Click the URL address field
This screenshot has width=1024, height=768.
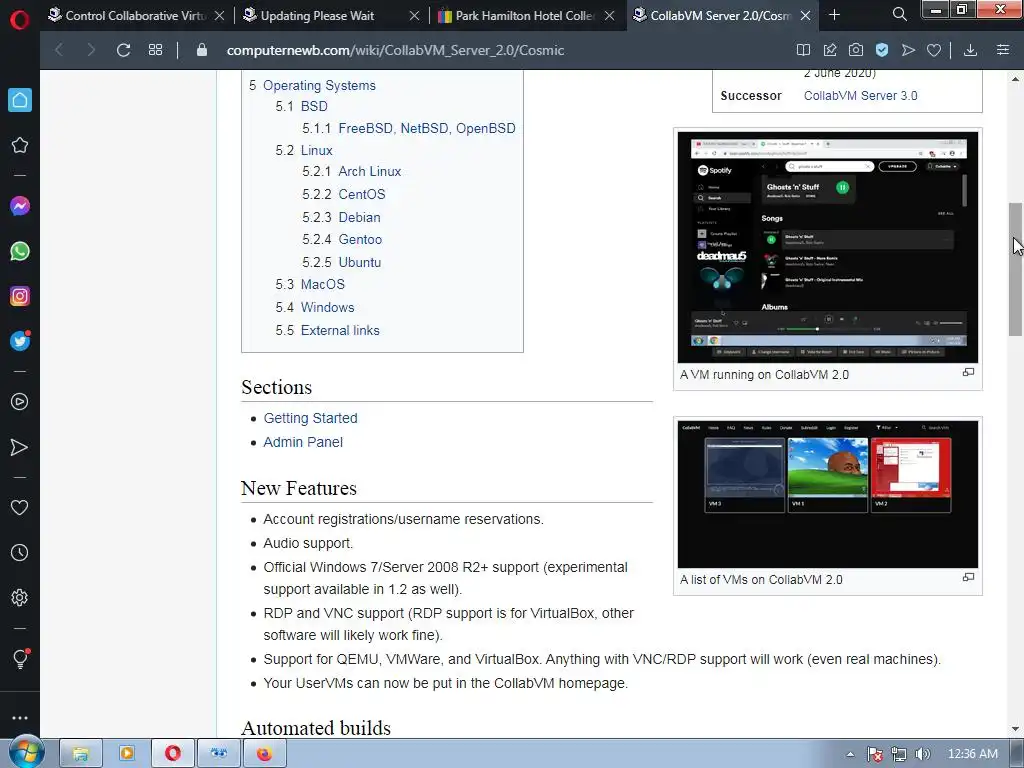[x=395, y=50]
